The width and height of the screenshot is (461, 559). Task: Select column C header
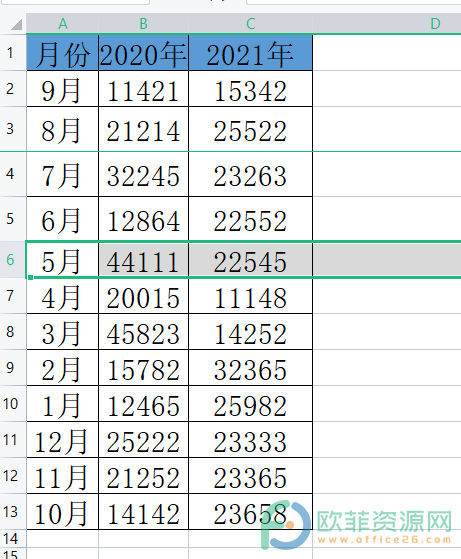click(x=251, y=24)
